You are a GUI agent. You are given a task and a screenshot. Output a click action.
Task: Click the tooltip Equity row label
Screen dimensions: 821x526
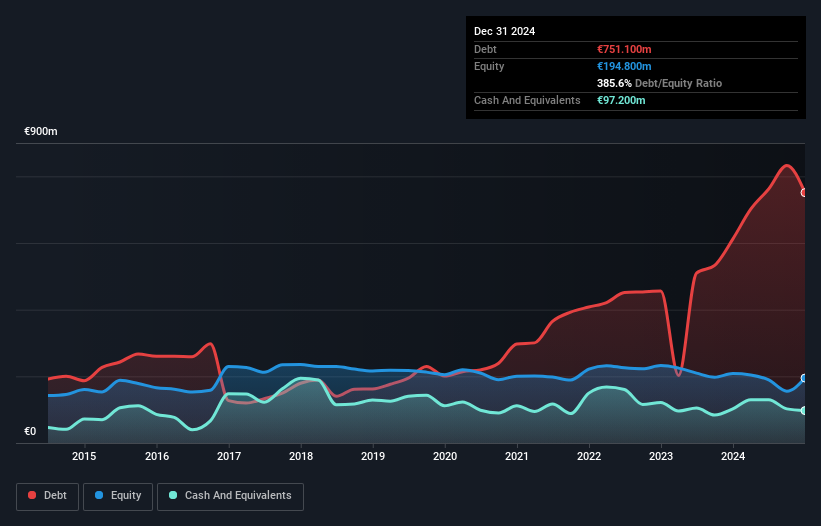[489, 66]
